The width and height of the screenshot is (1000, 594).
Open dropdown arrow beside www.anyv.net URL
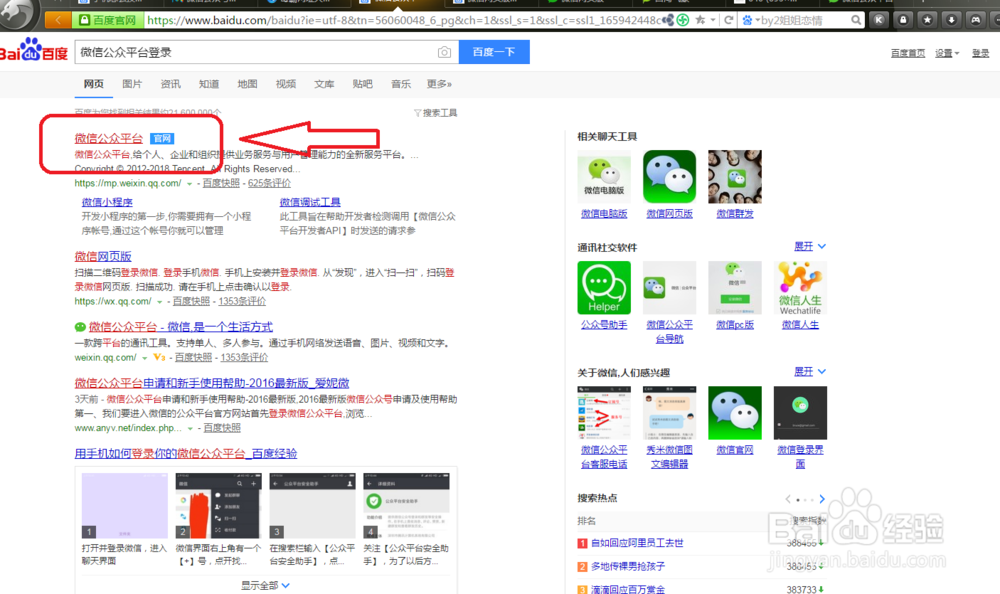pyautogui.click(x=190, y=428)
